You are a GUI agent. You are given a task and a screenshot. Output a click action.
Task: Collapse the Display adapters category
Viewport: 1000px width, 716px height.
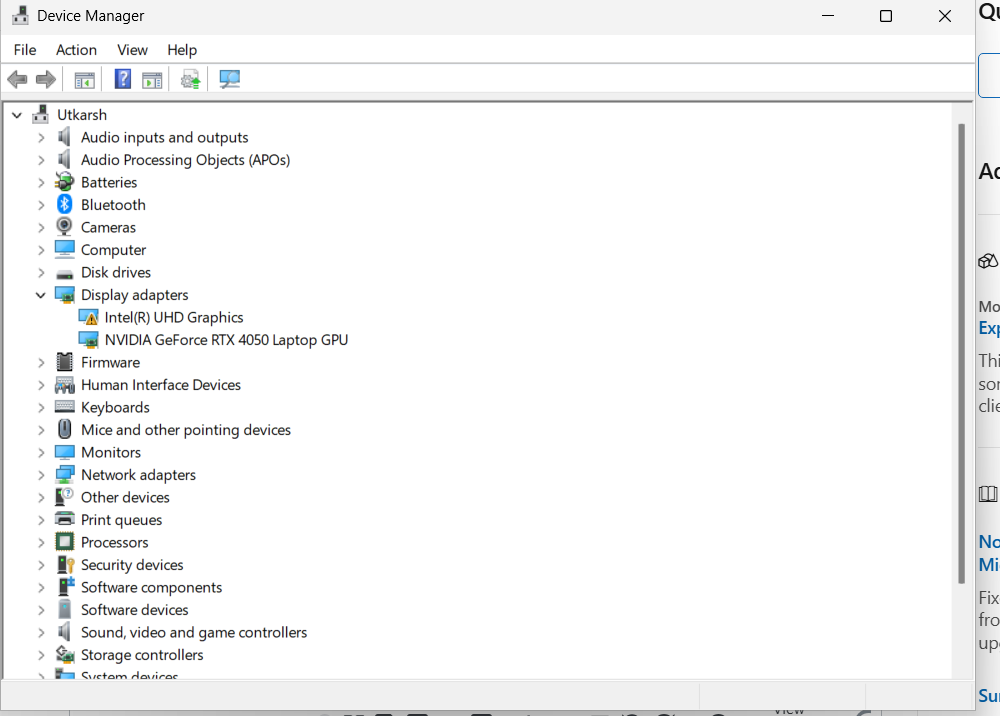40,294
